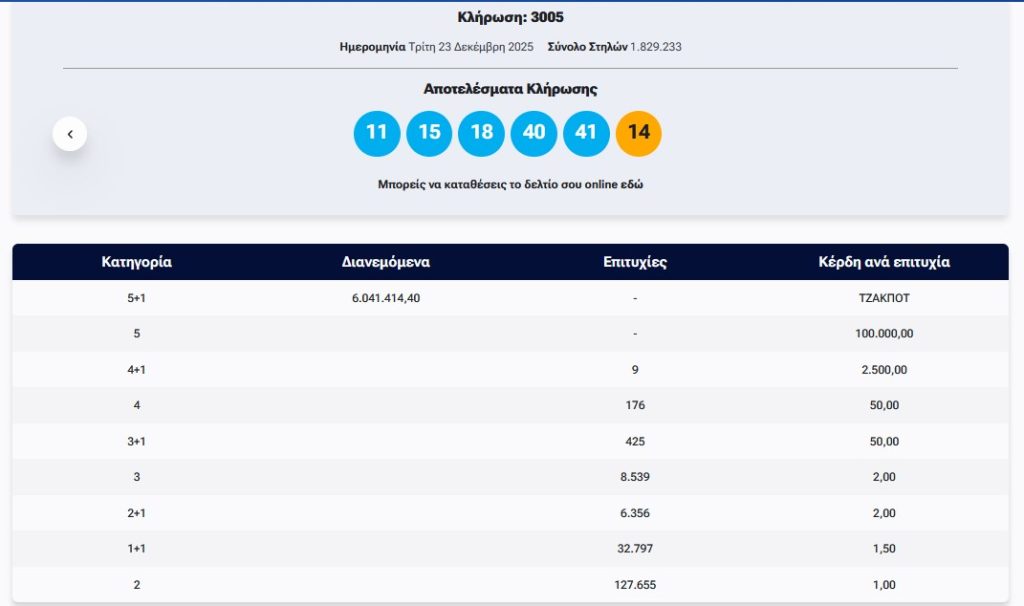Click the blue number 15 ball
The height and width of the screenshot is (606, 1024).
(x=429, y=133)
